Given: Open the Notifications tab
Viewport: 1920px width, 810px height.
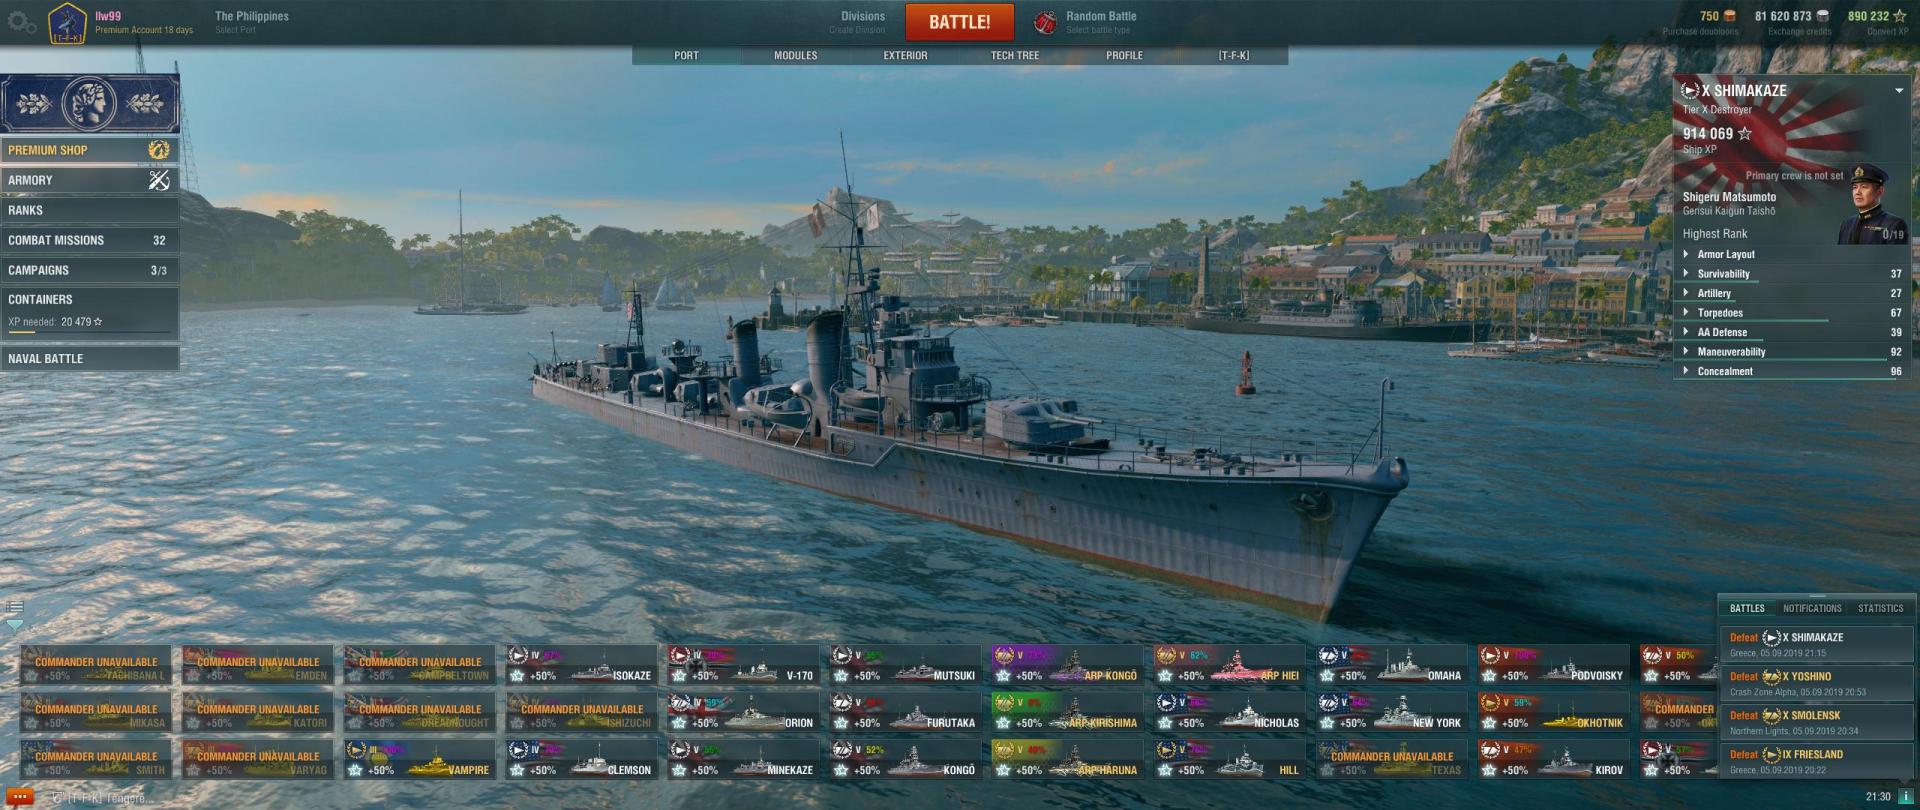Looking at the screenshot, I should 1811,608.
